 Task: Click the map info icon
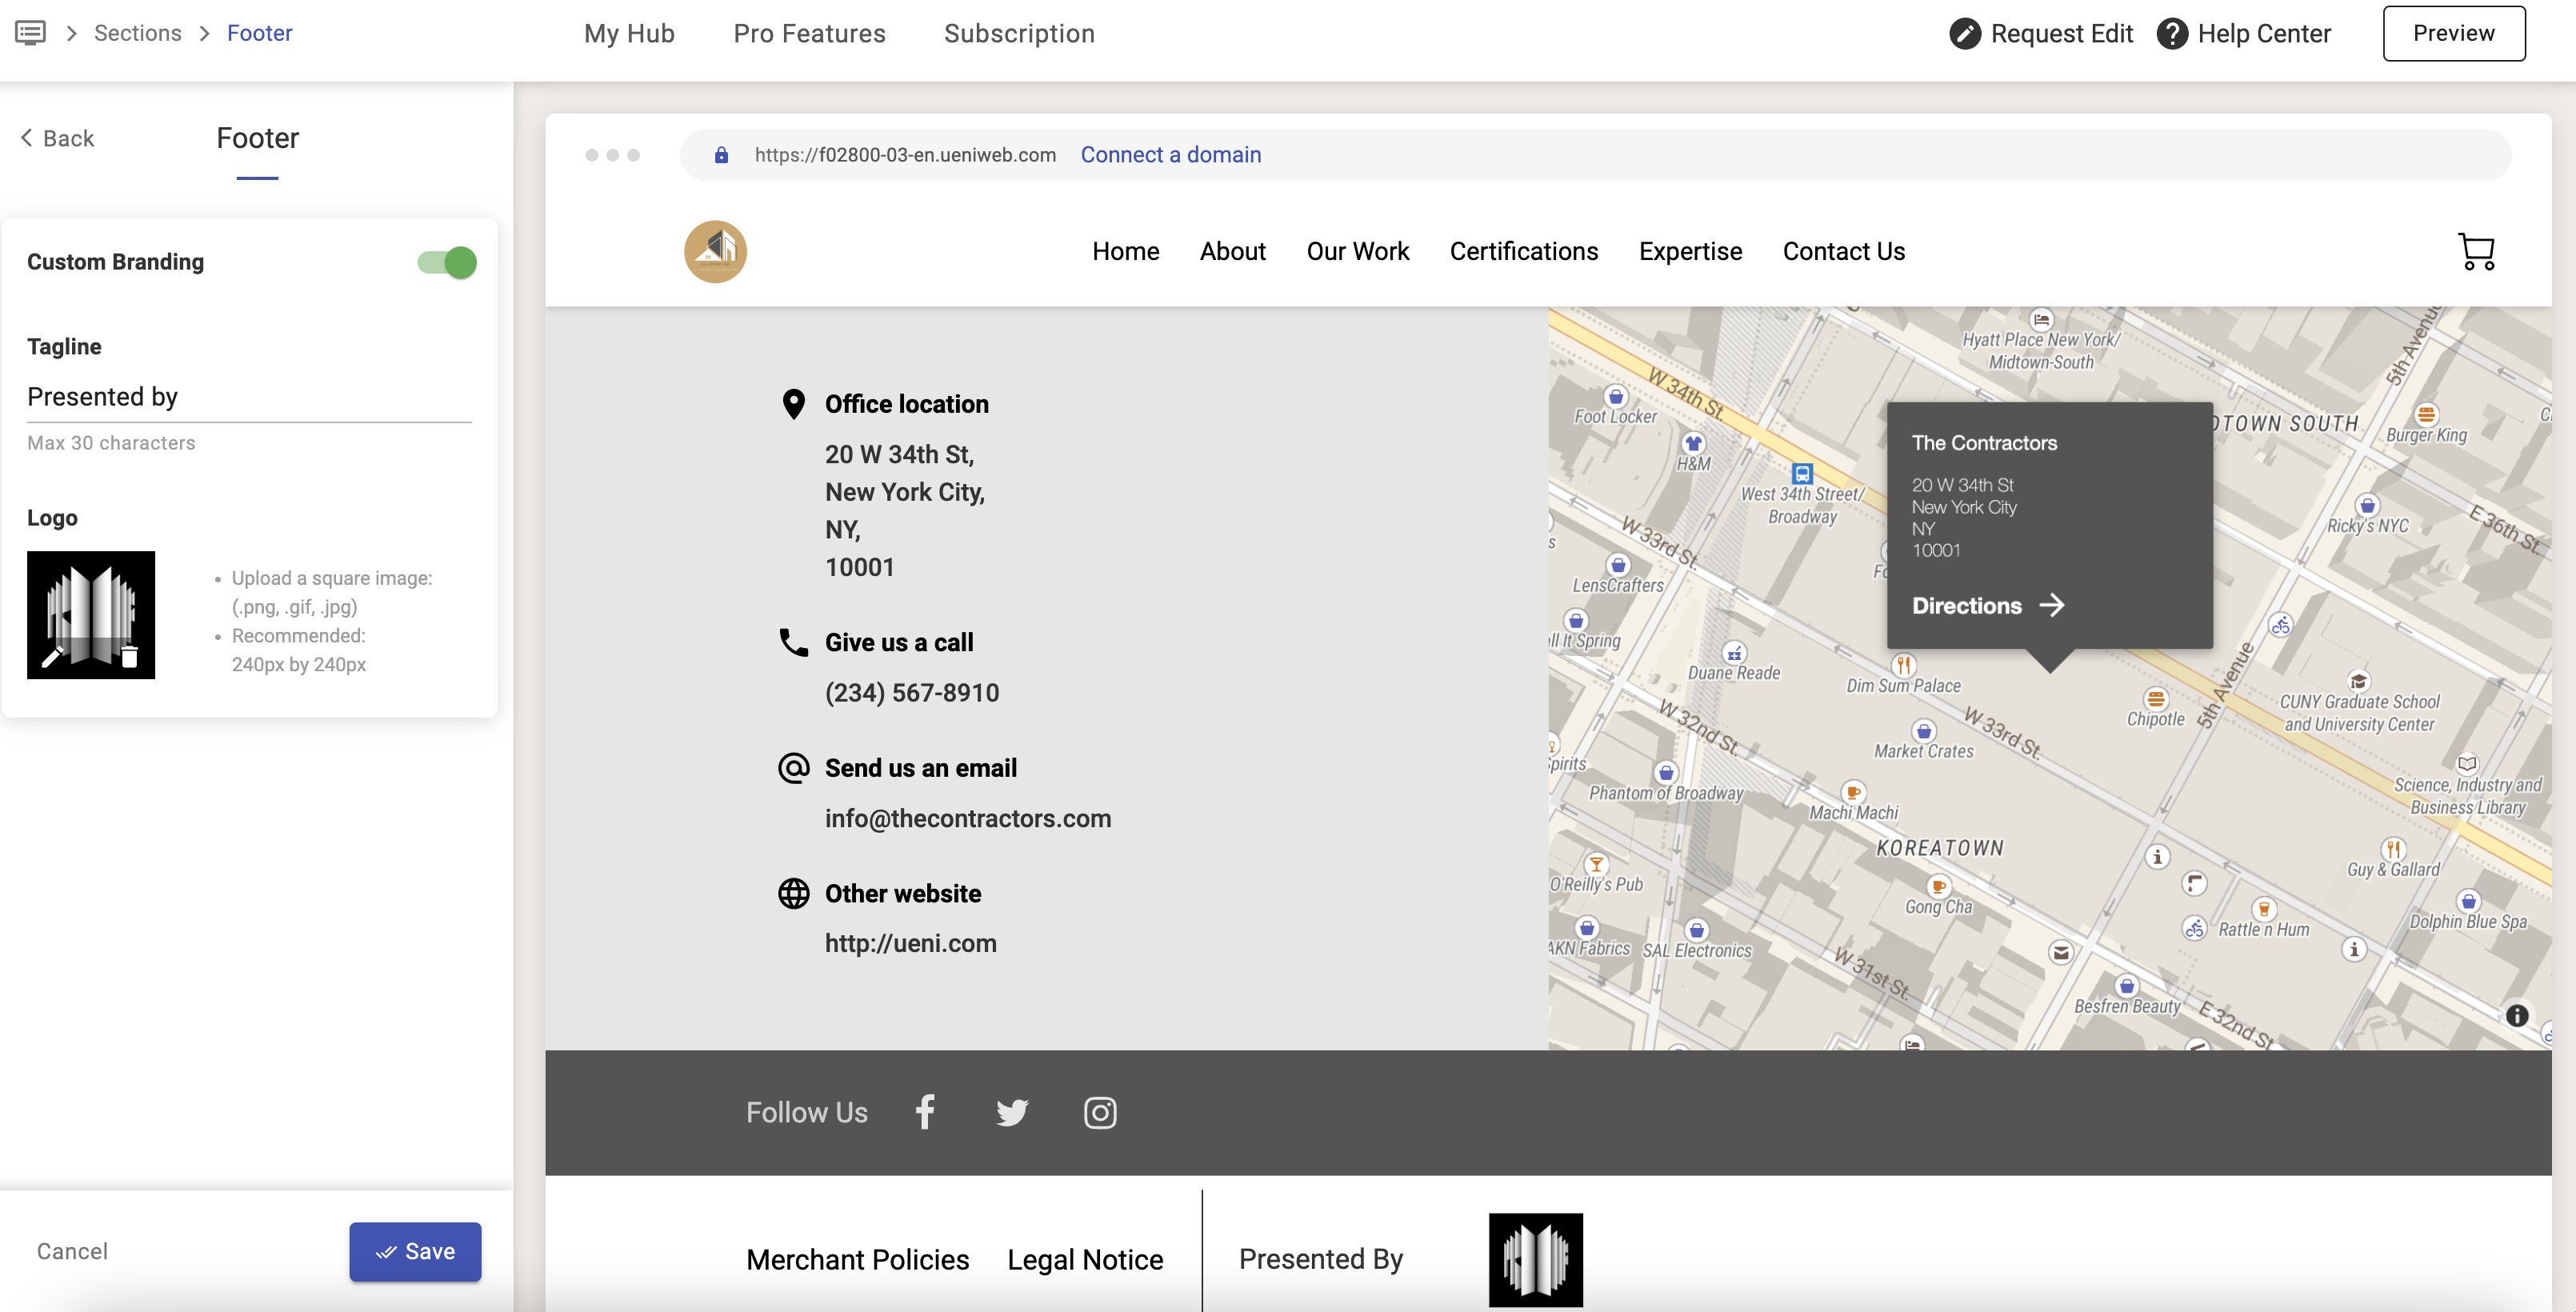[x=2516, y=1016]
